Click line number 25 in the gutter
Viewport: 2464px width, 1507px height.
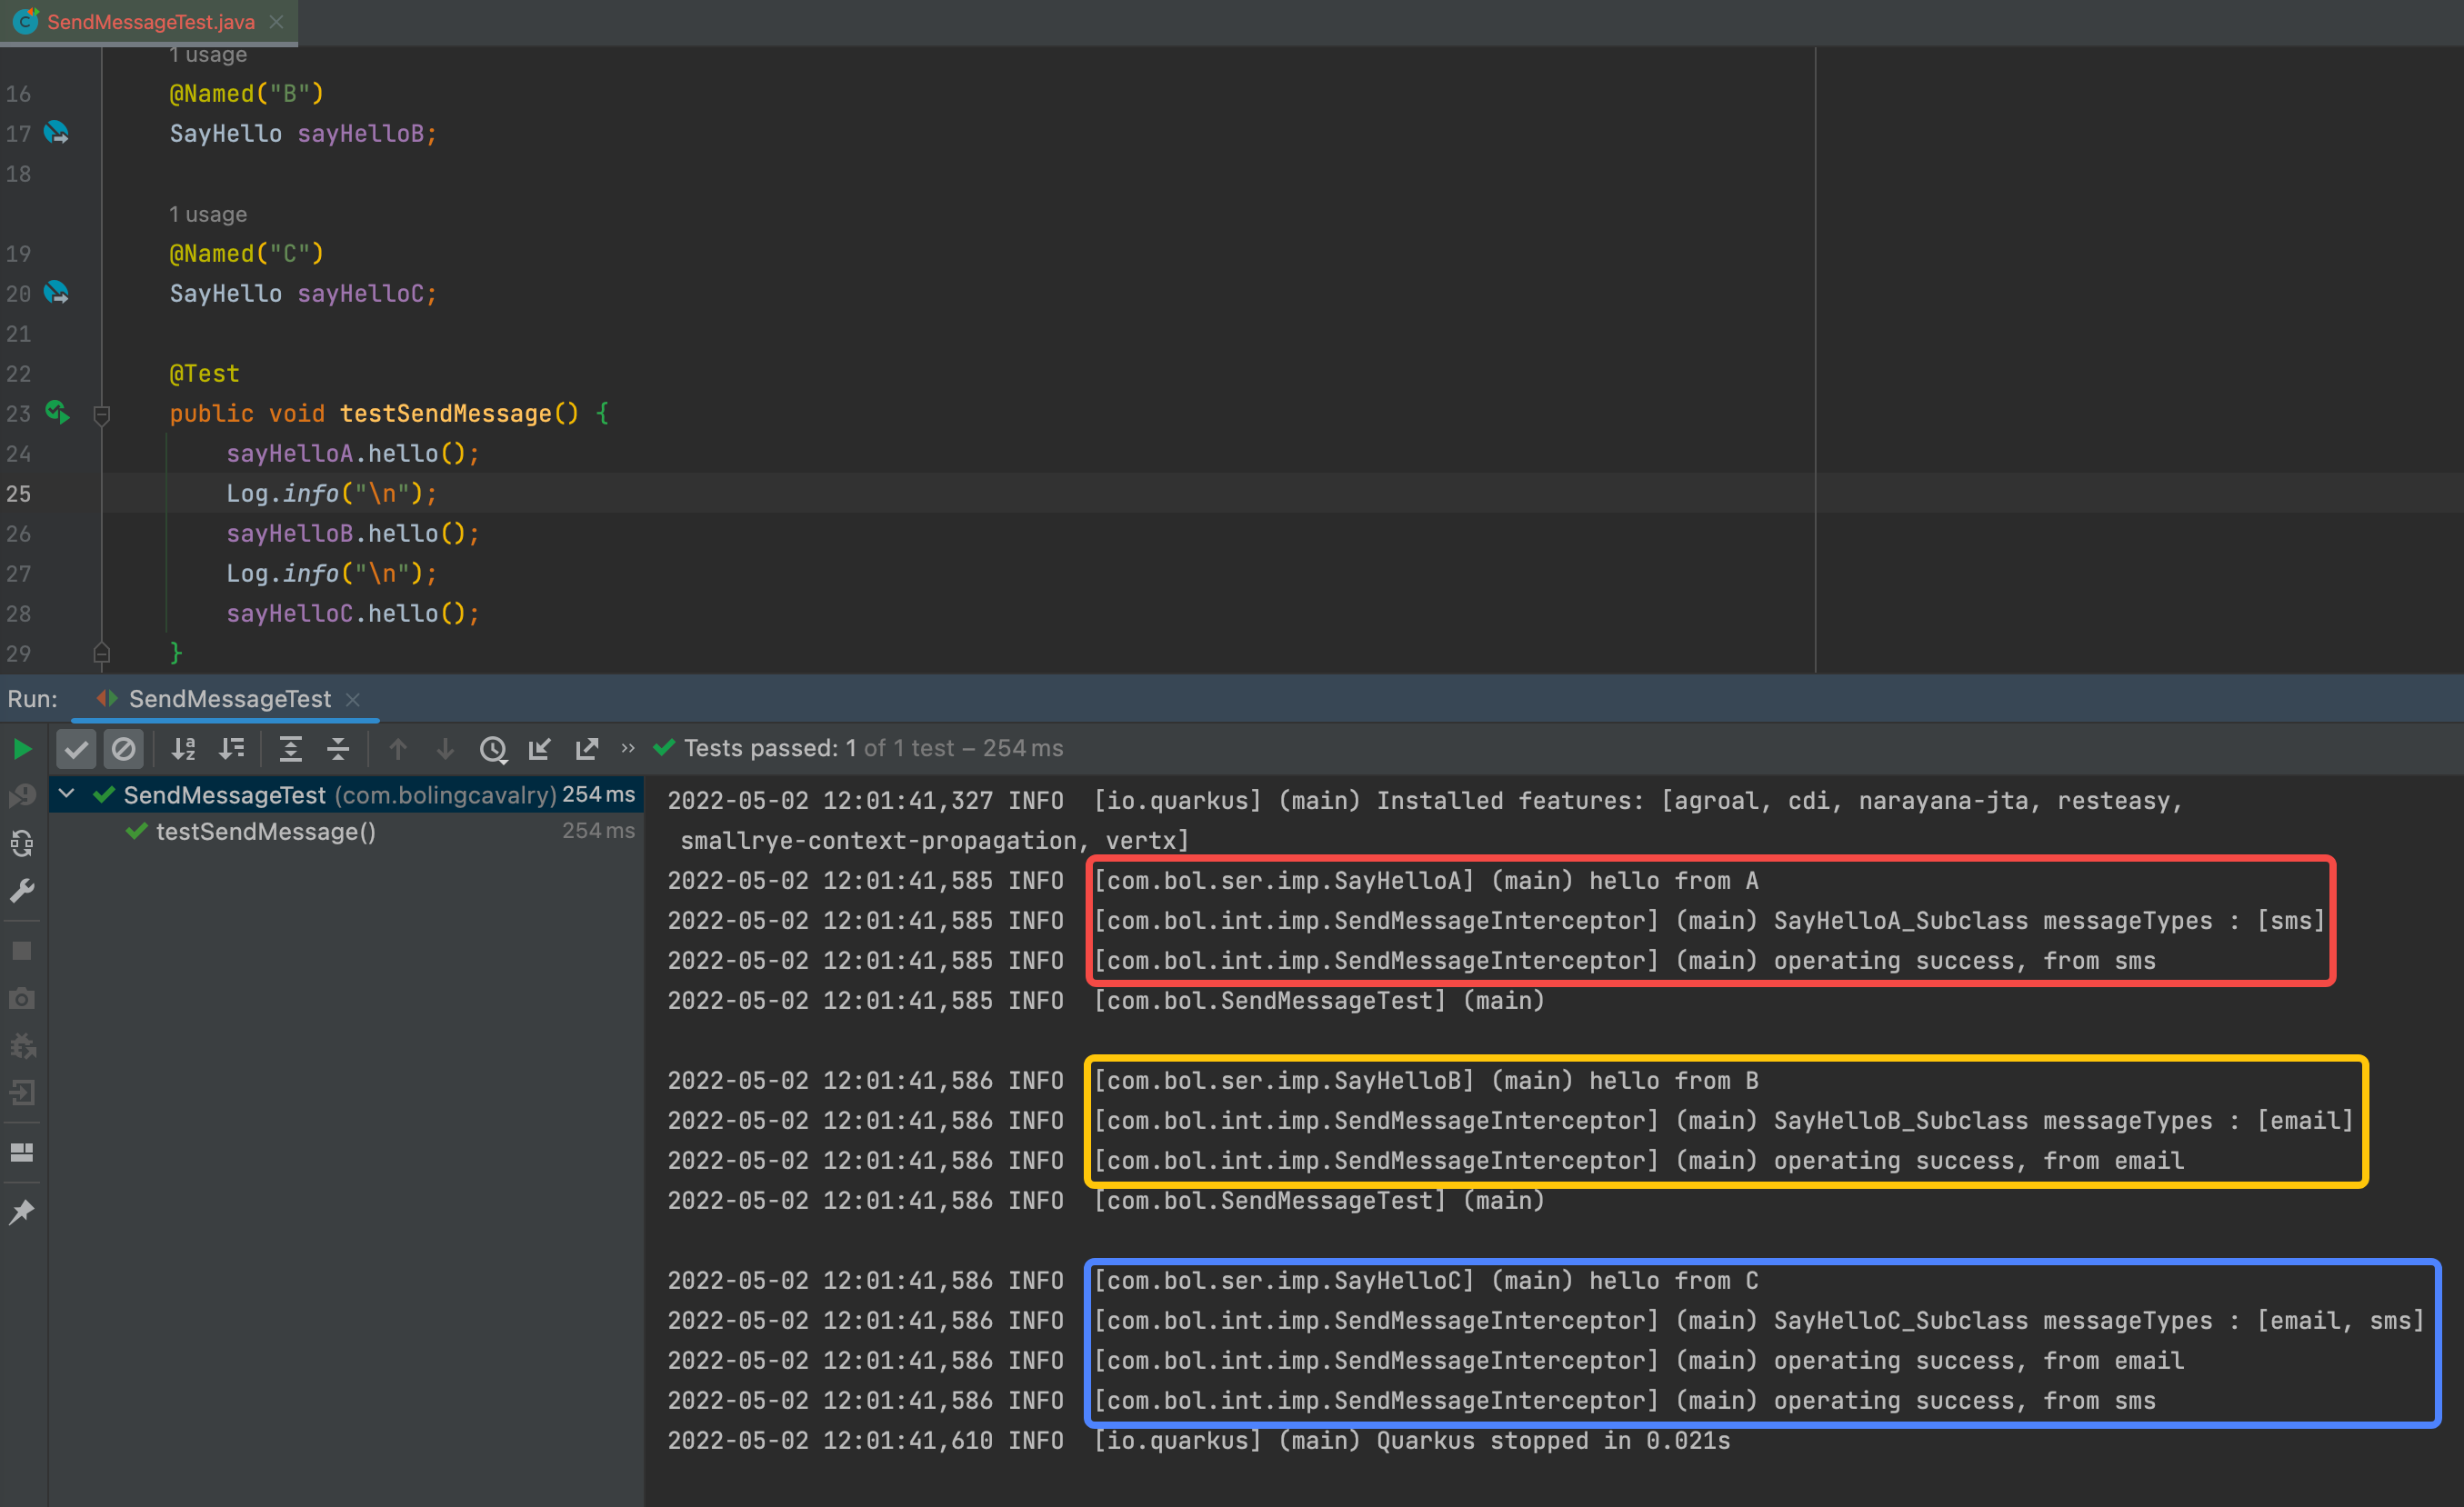(x=18, y=494)
